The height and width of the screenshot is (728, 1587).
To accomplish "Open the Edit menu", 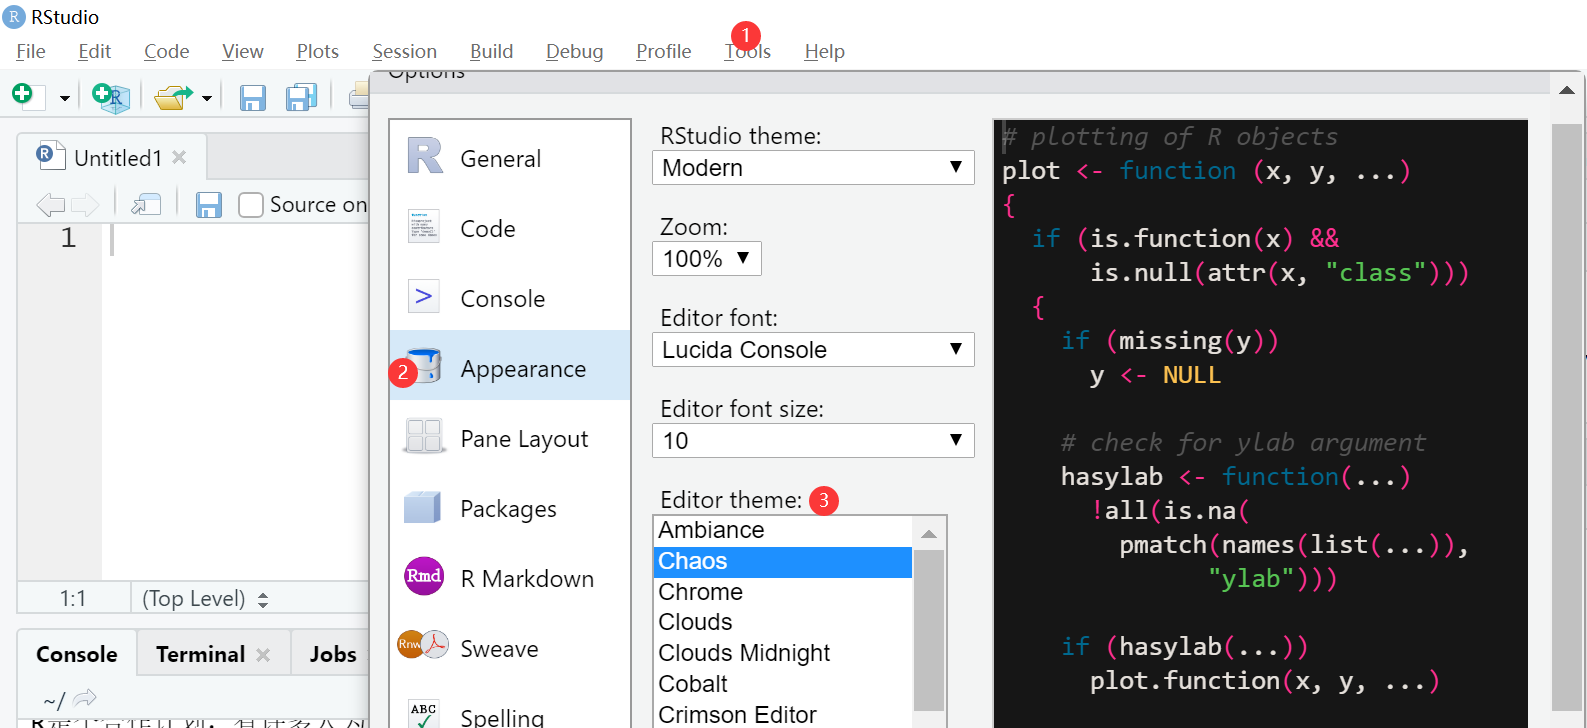I will click(94, 51).
